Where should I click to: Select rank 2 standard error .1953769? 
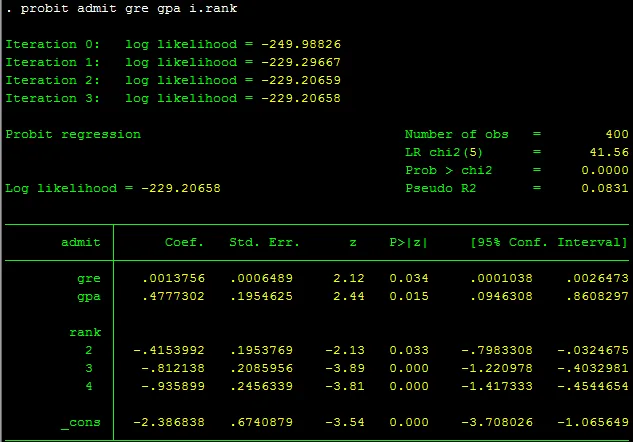pos(262,350)
